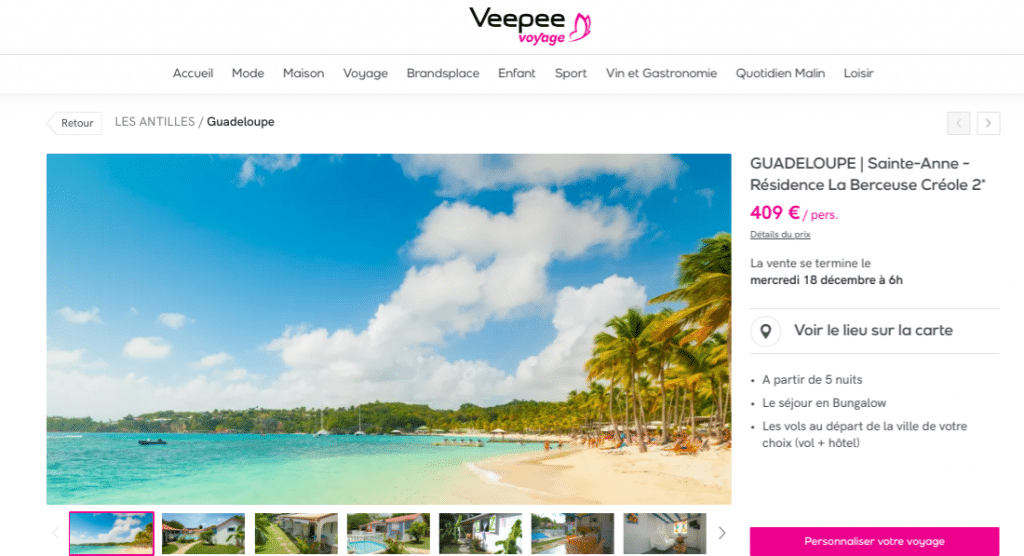Click Voir le lieu sur la carte
This screenshot has width=1024, height=556.
coord(873,331)
